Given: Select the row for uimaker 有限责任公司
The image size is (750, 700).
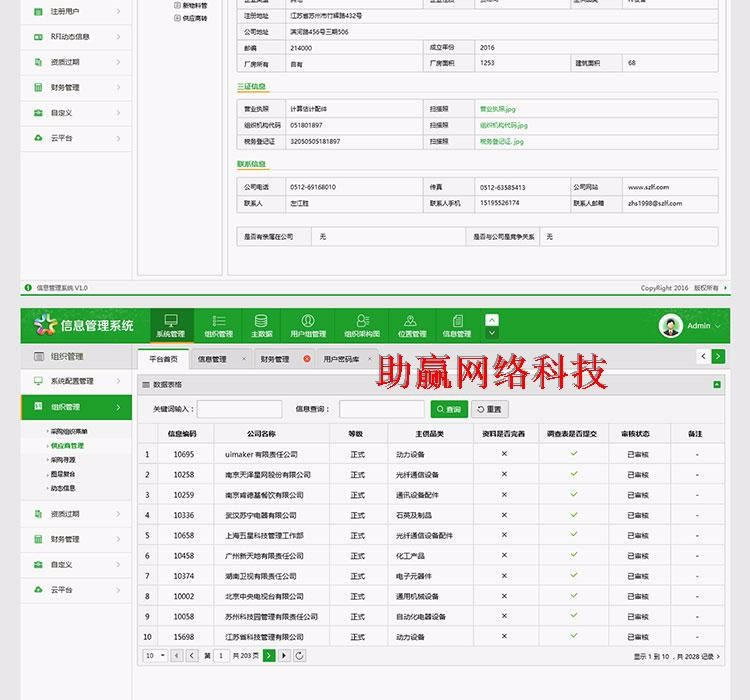Looking at the screenshot, I should [431, 454].
